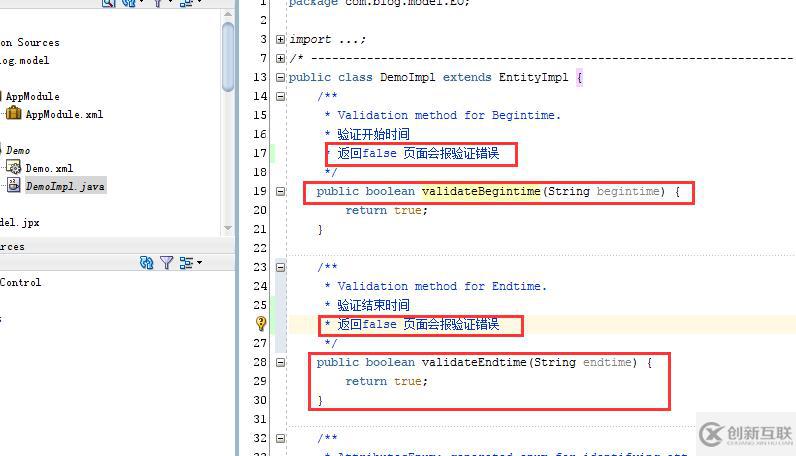Collapse the Endtime Javadoc comment at line 23

(x=280, y=267)
